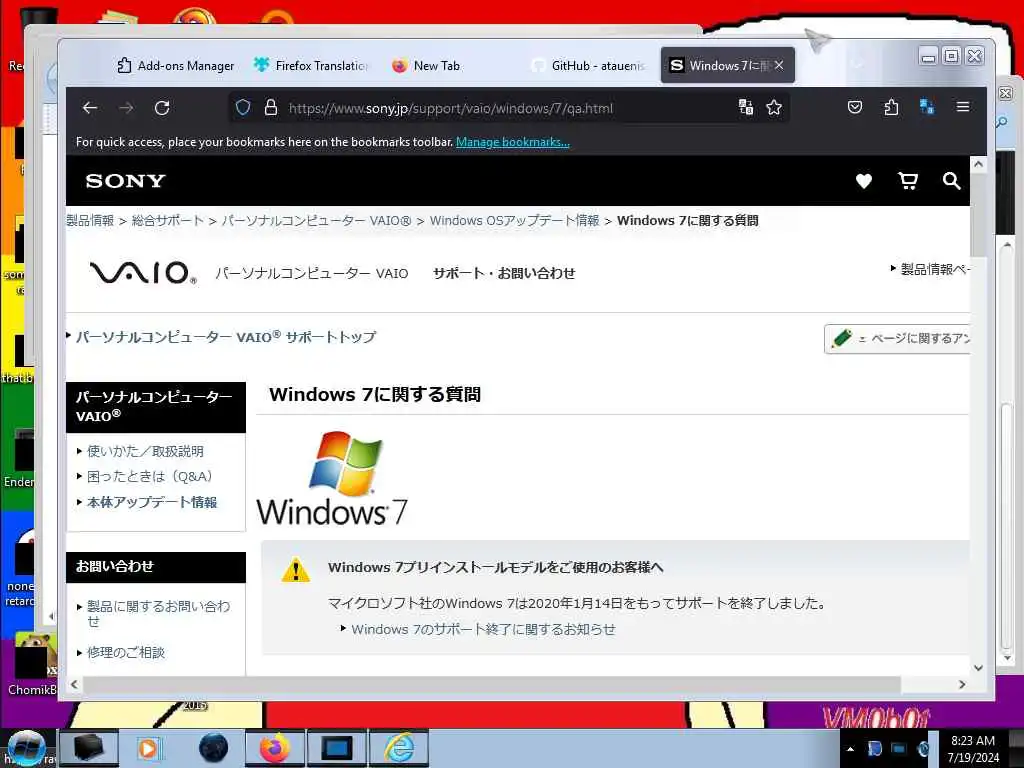This screenshot has width=1024, height=768.
Task: Click the 8:23 AM taskbar clock
Action: 972,741
